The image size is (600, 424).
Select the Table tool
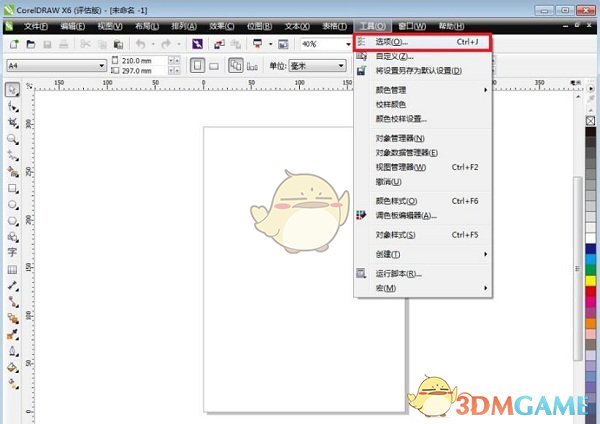tap(12, 269)
